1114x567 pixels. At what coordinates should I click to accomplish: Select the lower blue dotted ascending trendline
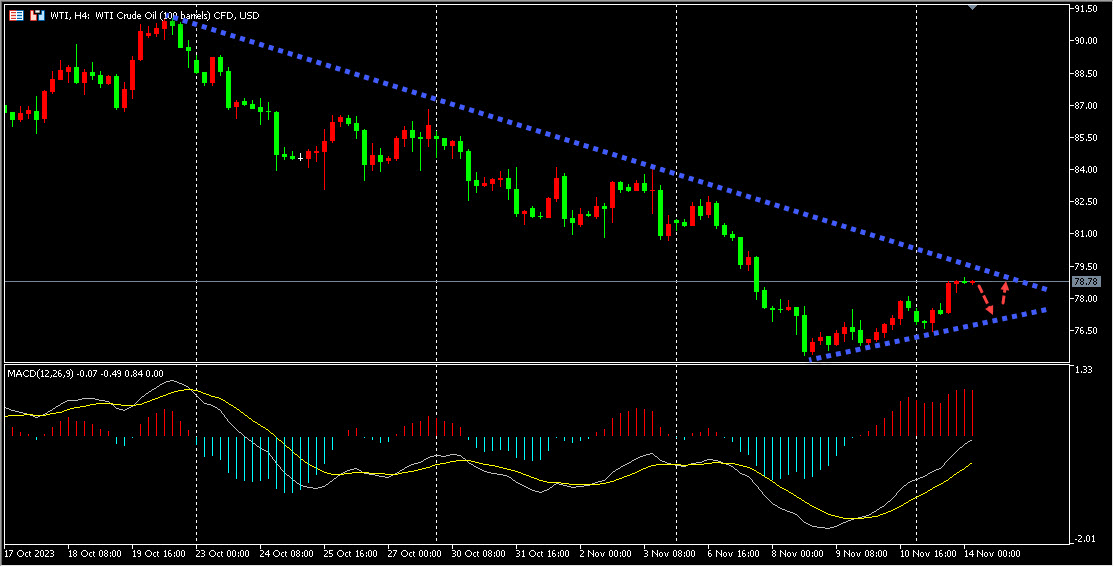point(928,334)
